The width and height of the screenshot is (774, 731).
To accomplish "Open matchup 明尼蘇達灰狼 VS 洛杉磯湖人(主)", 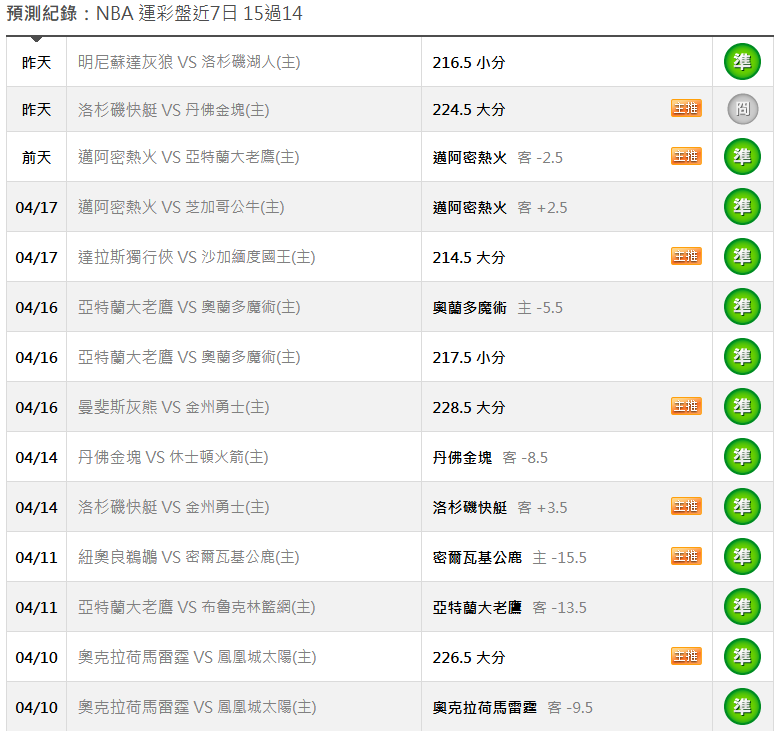I will (x=189, y=62).
